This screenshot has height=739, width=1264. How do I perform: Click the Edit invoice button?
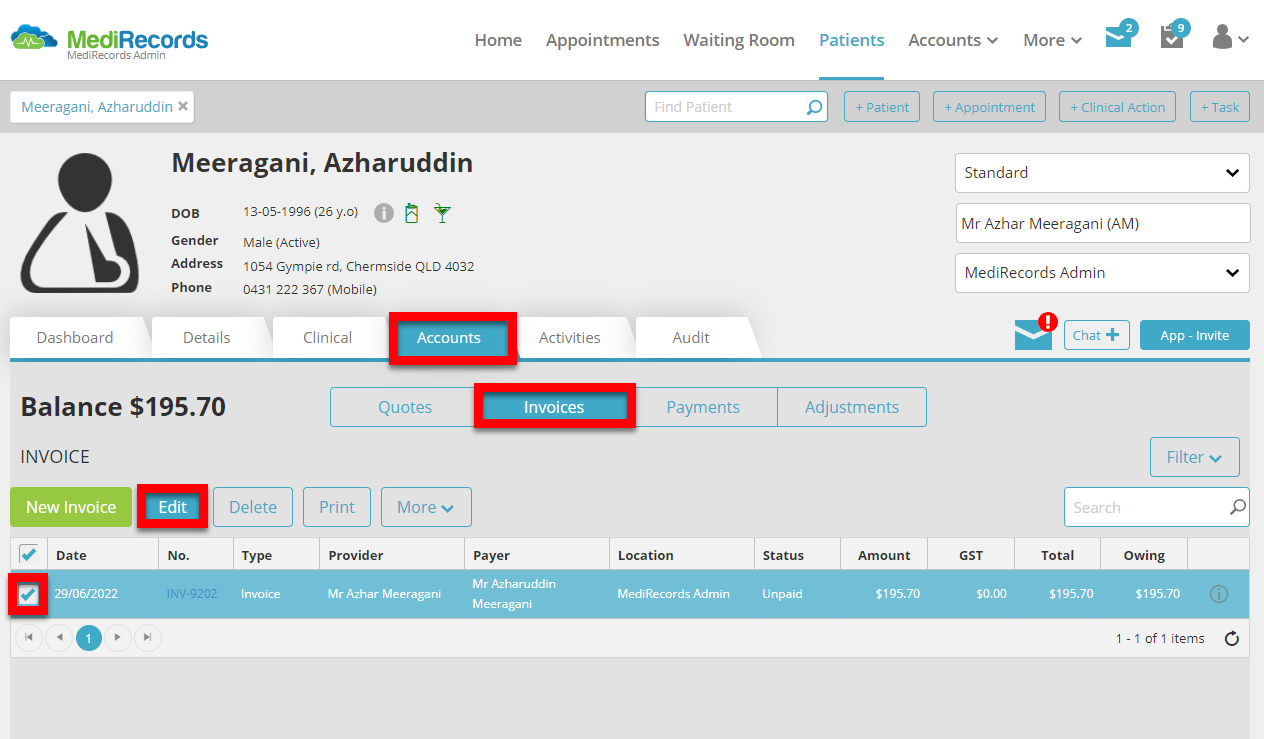pyautogui.click(x=173, y=507)
